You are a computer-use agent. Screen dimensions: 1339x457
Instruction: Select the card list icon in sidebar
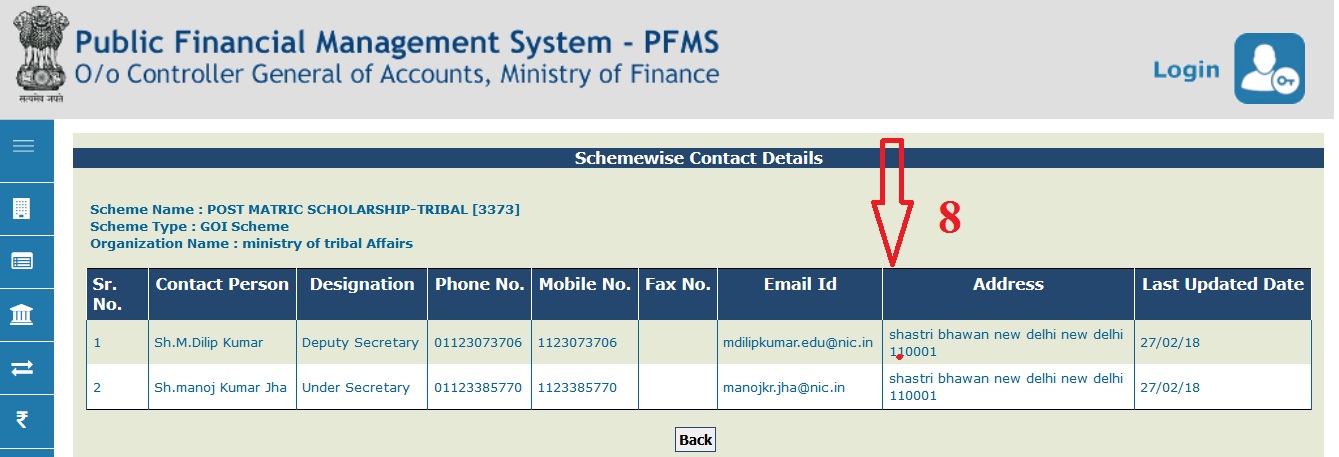[21, 261]
